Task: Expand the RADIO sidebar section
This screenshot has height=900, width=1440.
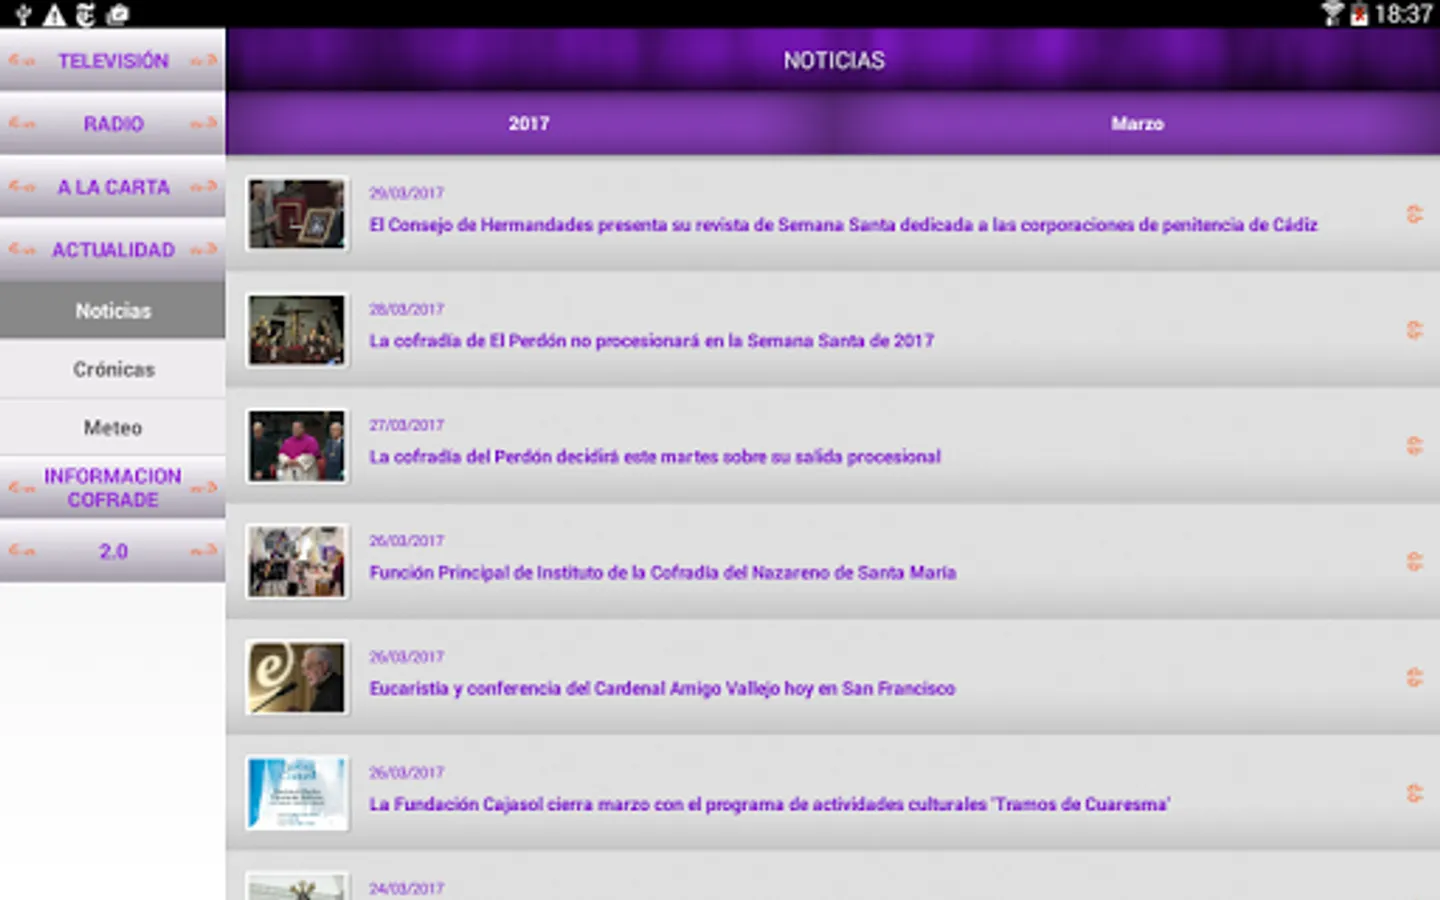Action: coord(112,123)
